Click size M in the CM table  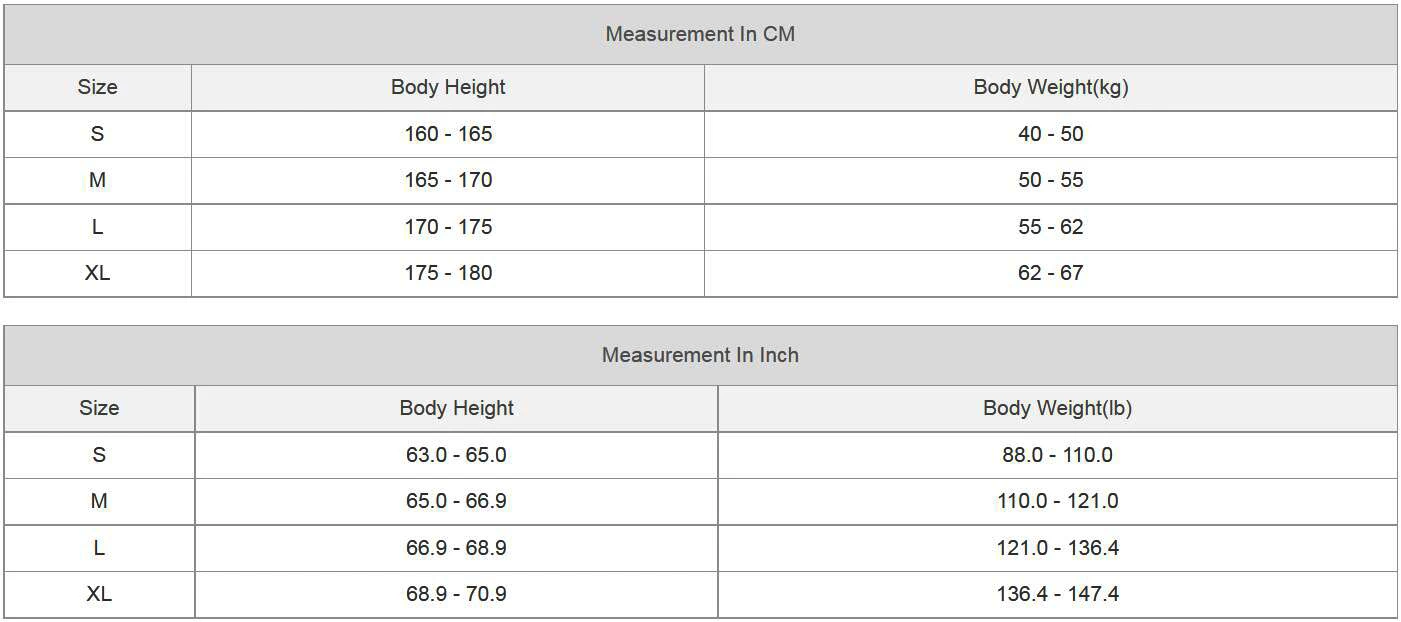pos(97,180)
